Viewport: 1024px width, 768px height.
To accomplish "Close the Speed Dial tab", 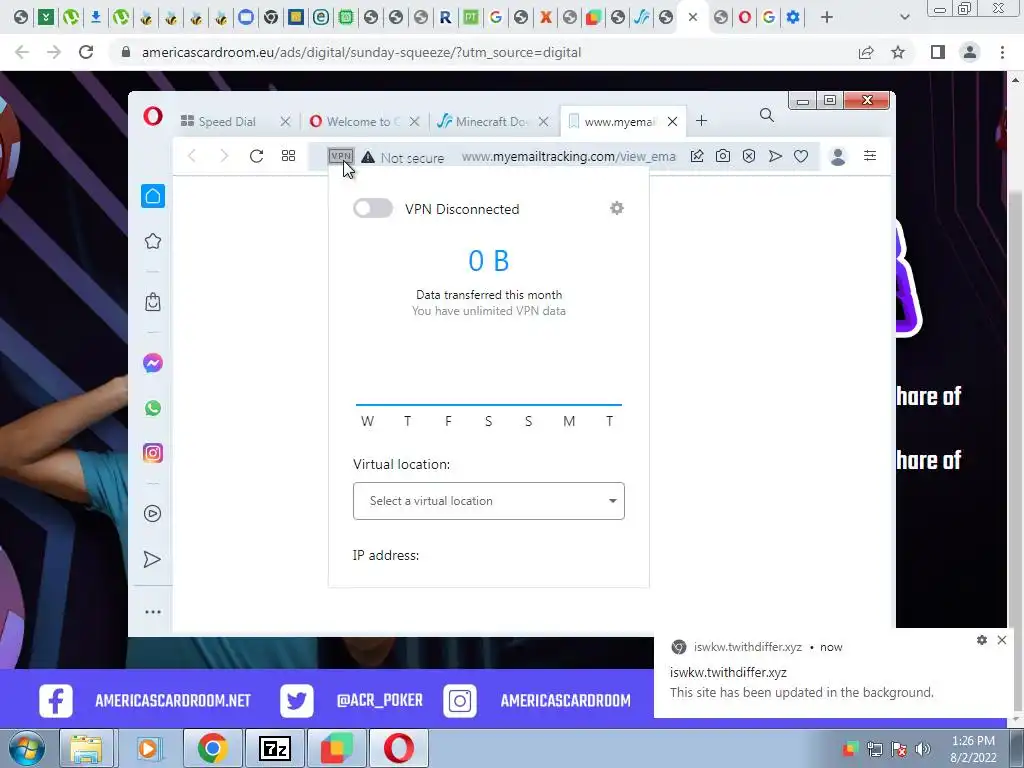I will (285, 121).
